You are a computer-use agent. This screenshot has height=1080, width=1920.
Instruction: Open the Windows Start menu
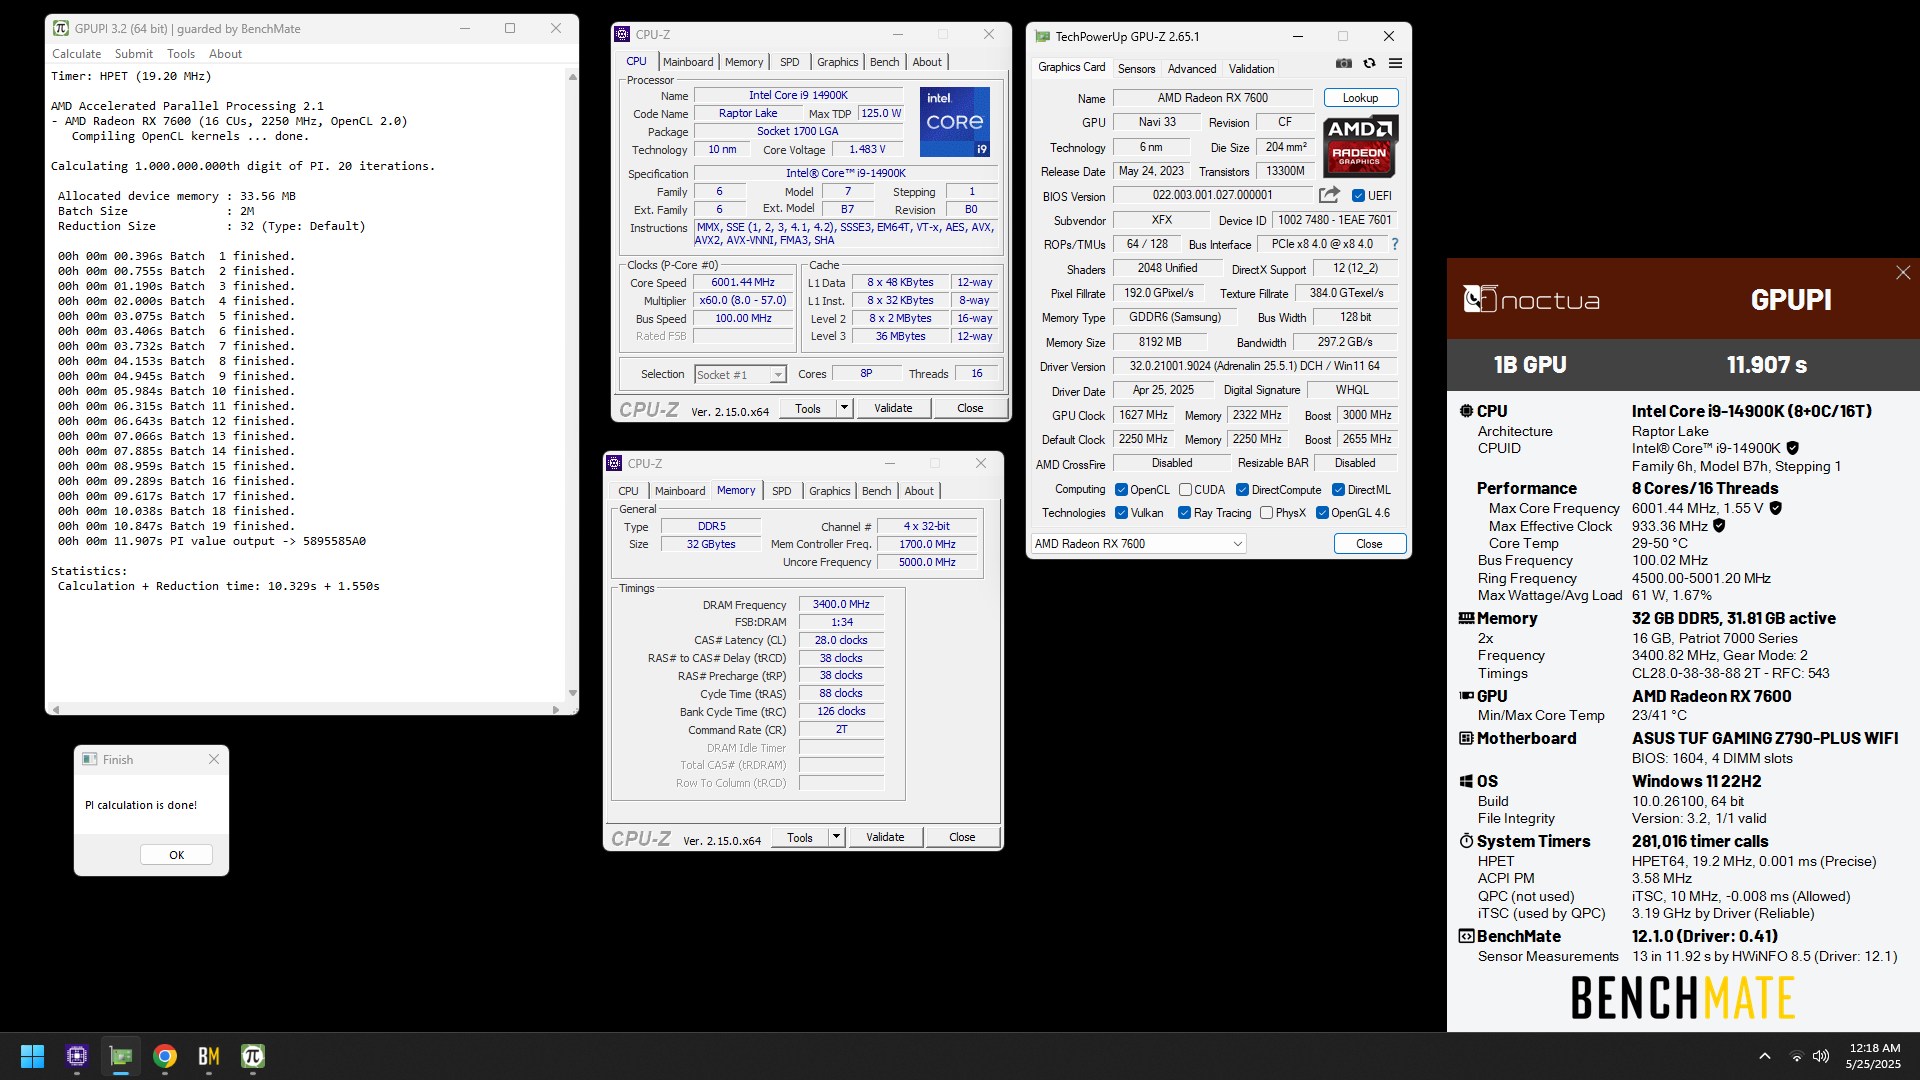[x=32, y=1056]
